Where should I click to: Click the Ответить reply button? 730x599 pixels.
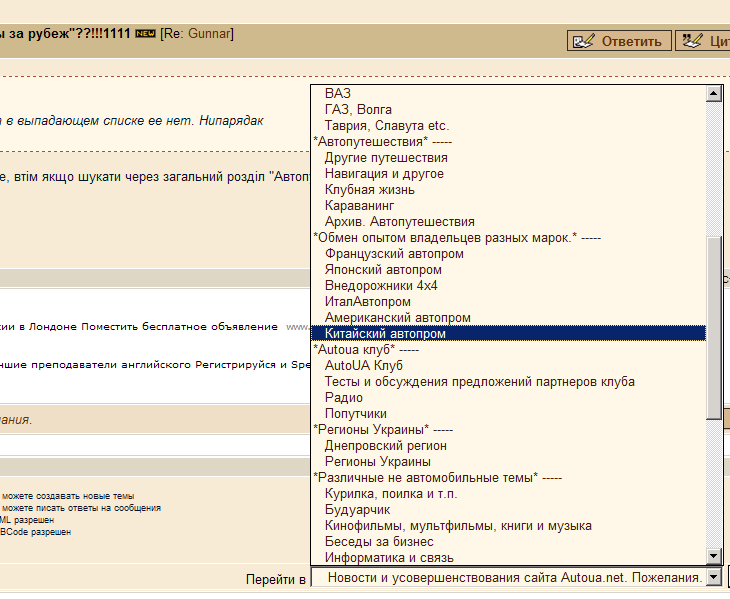click(620, 41)
